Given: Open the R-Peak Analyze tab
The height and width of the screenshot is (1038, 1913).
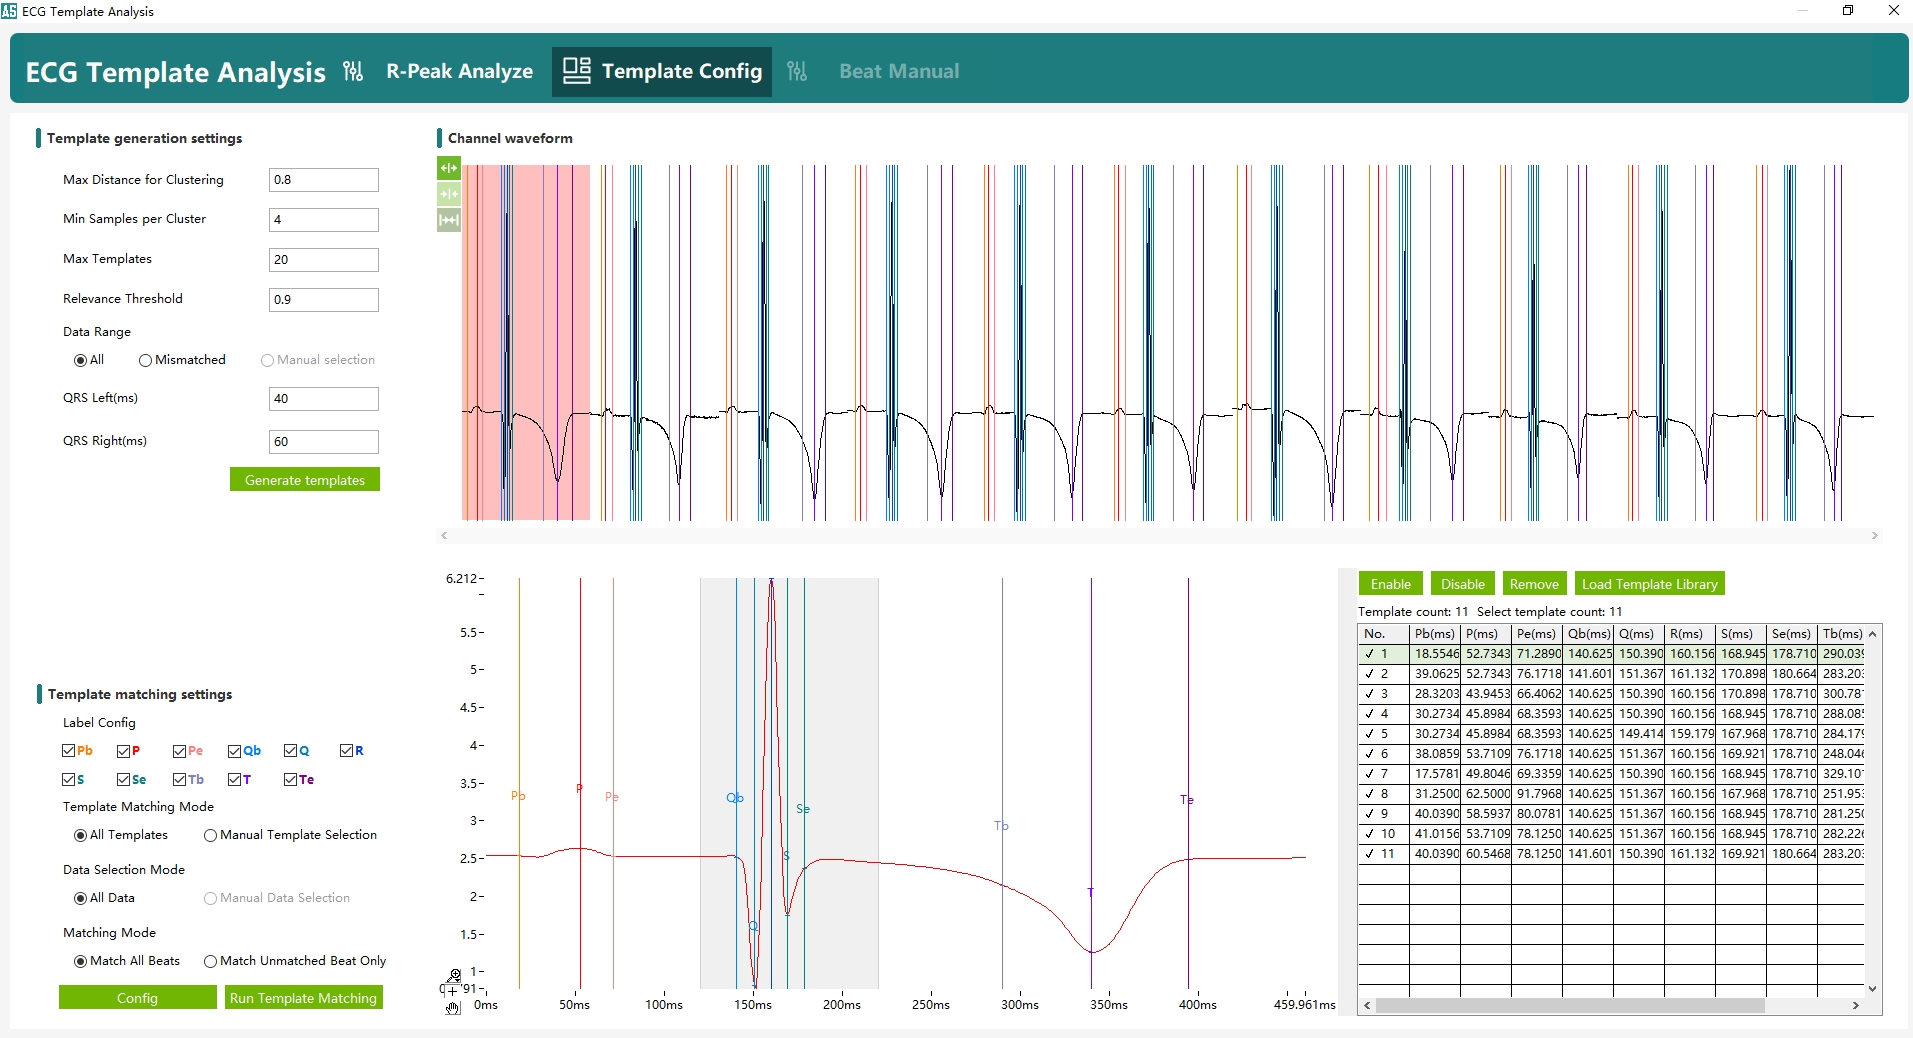Looking at the screenshot, I should [459, 71].
